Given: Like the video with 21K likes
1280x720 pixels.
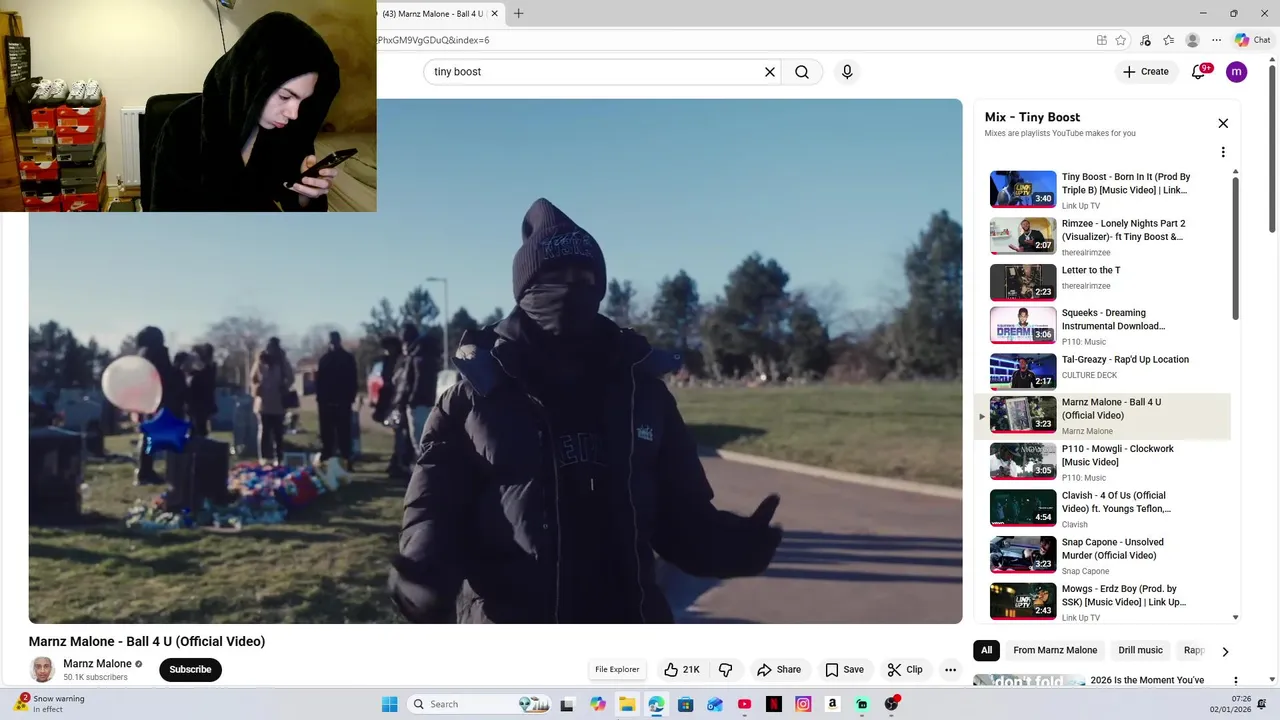Looking at the screenshot, I should click(682, 670).
